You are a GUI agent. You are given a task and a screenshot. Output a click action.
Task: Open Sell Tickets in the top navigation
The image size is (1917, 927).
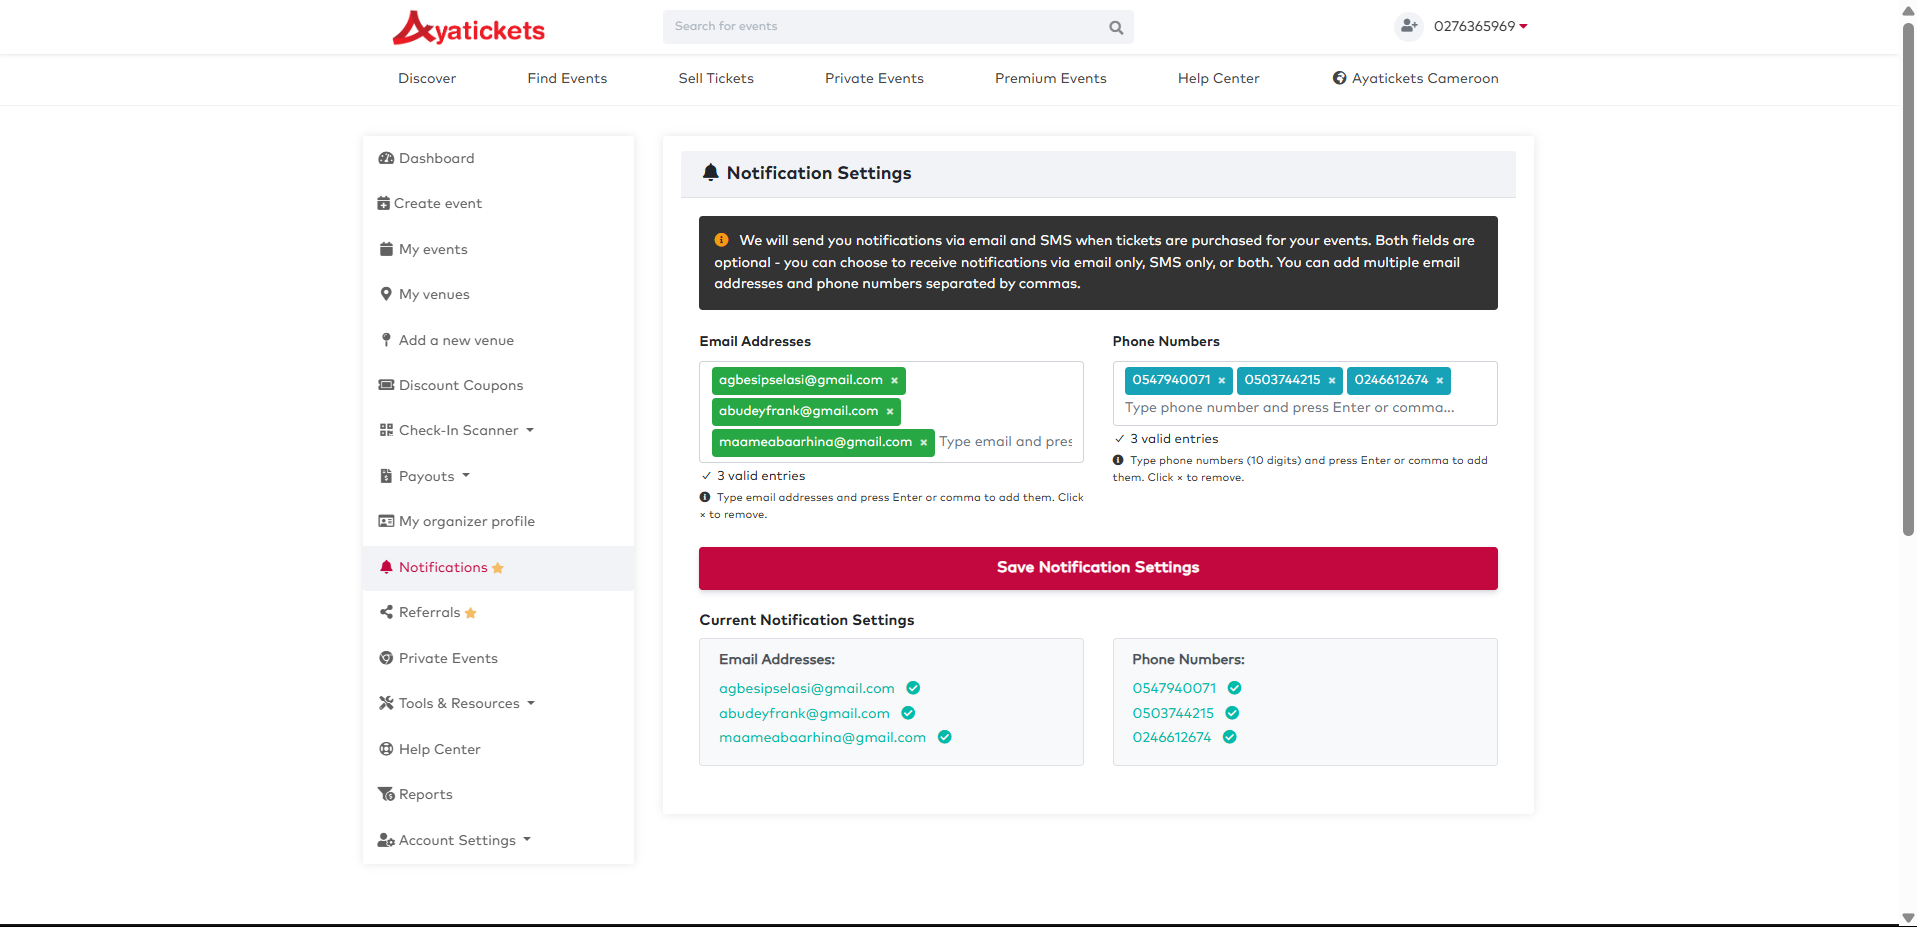(x=716, y=79)
